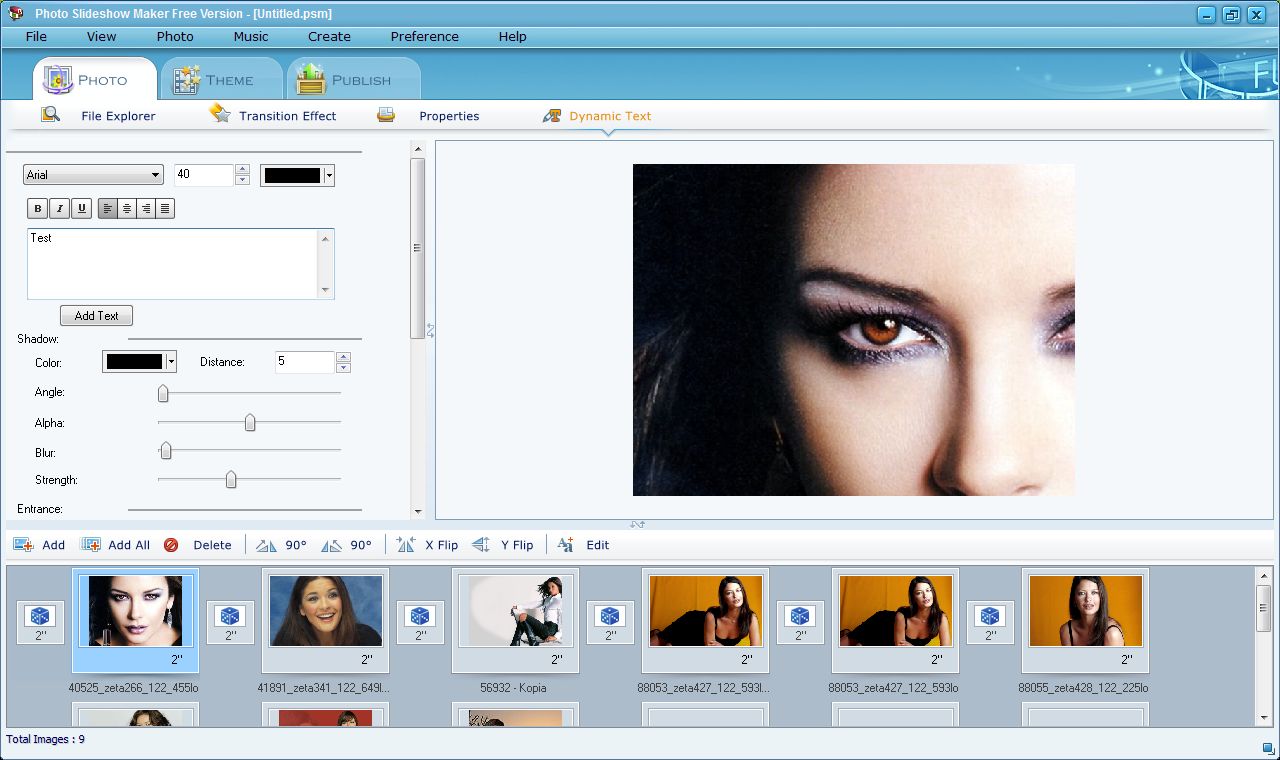The image size is (1280, 760).
Task: Apply Y Flip to the photo
Action: tap(502, 545)
